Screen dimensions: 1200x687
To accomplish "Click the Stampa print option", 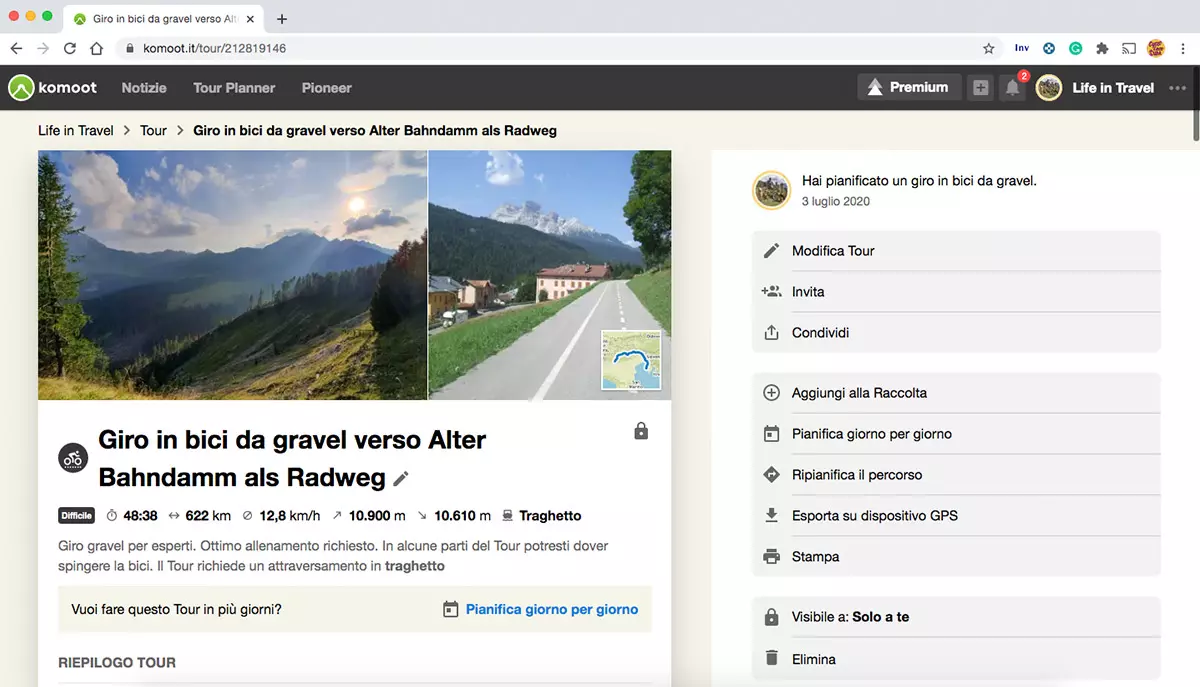I will click(x=956, y=557).
